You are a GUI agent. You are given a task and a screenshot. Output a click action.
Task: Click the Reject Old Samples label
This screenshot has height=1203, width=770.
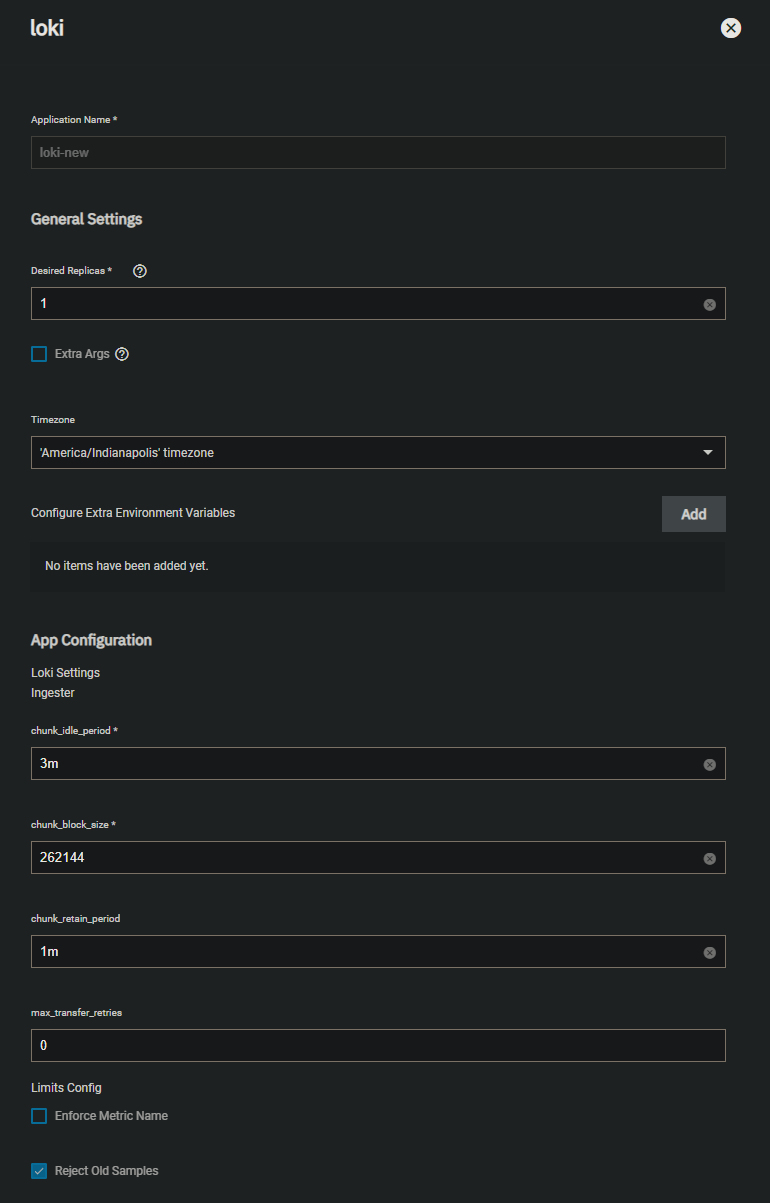(106, 1171)
